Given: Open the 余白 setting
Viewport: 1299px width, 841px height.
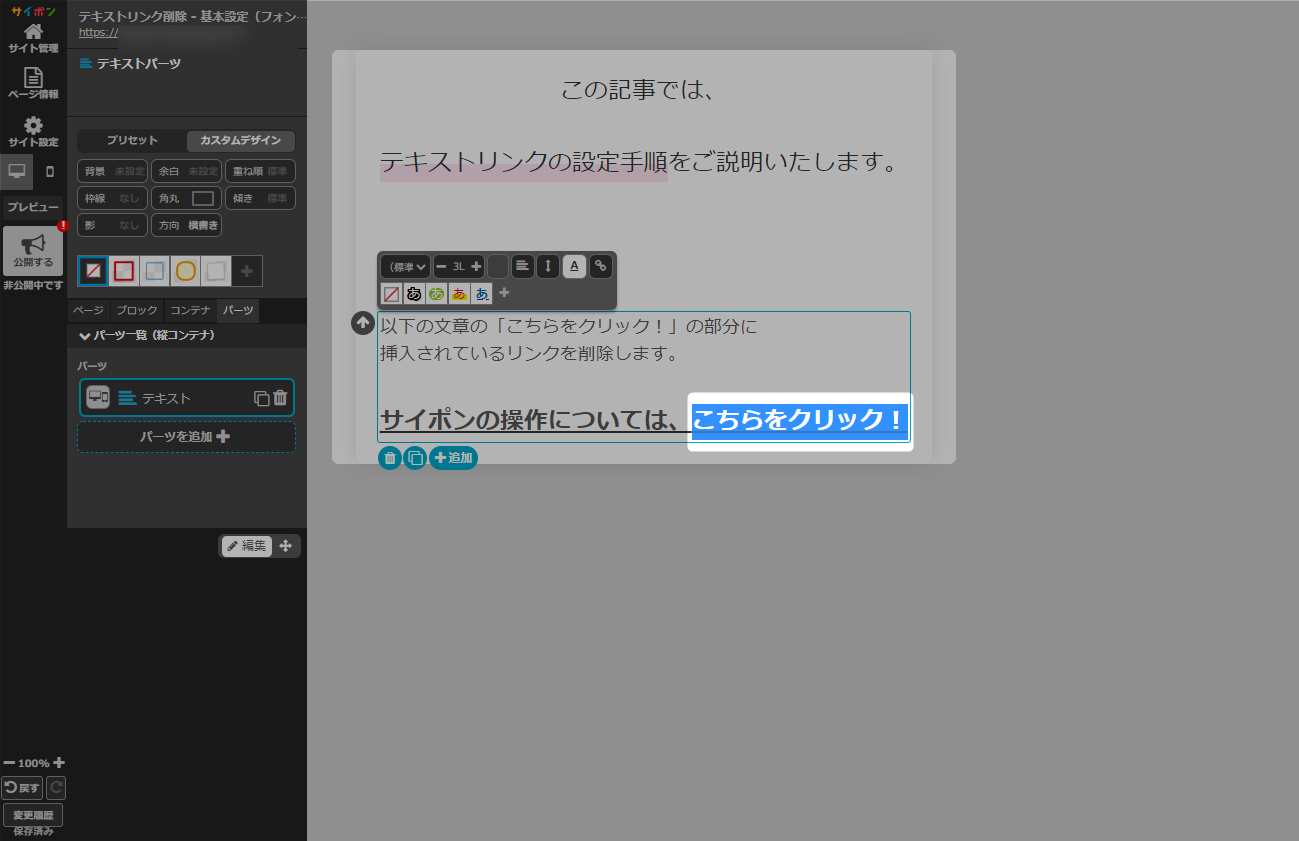Looking at the screenshot, I should point(186,171).
